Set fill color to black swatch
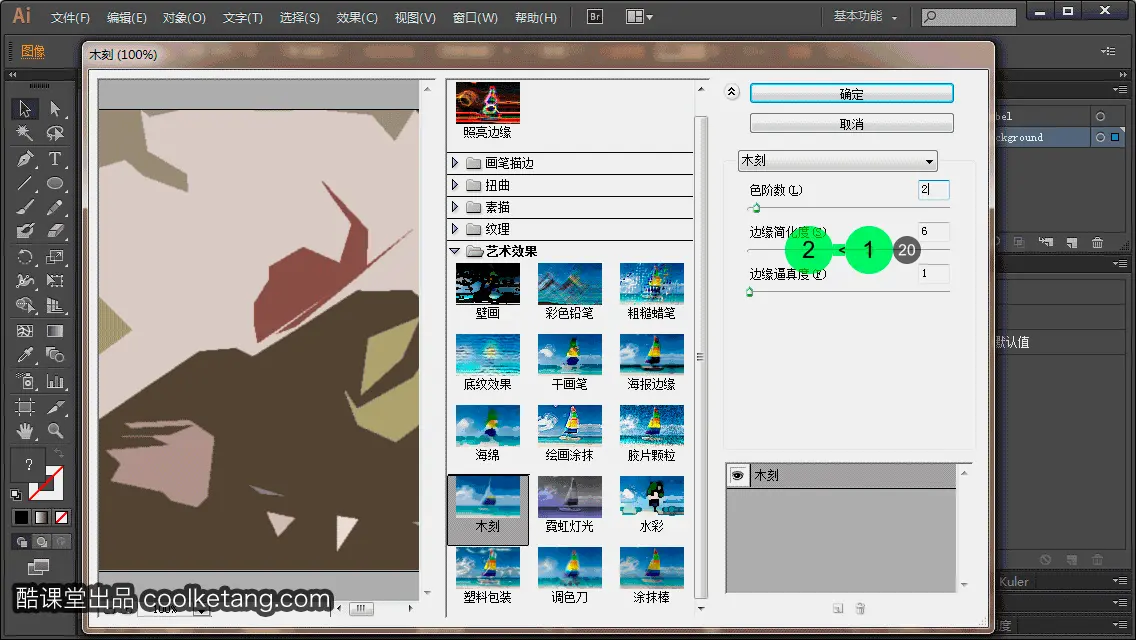The height and width of the screenshot is (640, 1136). pyautogui.click(x=21, y=518)
